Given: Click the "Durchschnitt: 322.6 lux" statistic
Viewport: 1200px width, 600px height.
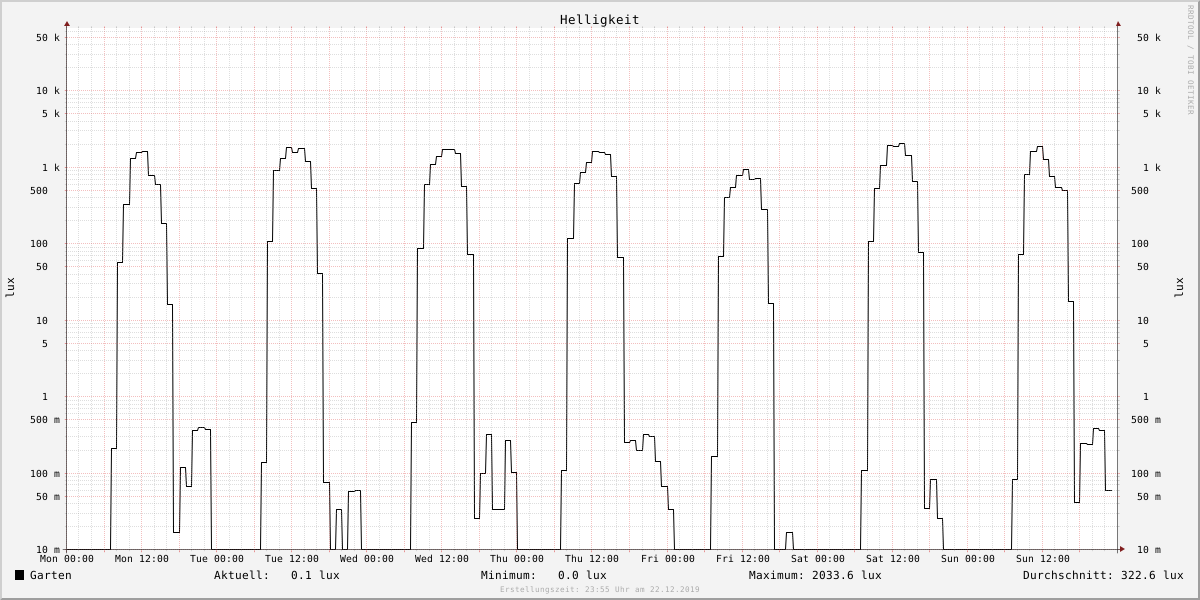Looking at the screenshot, I should 1103,575.
